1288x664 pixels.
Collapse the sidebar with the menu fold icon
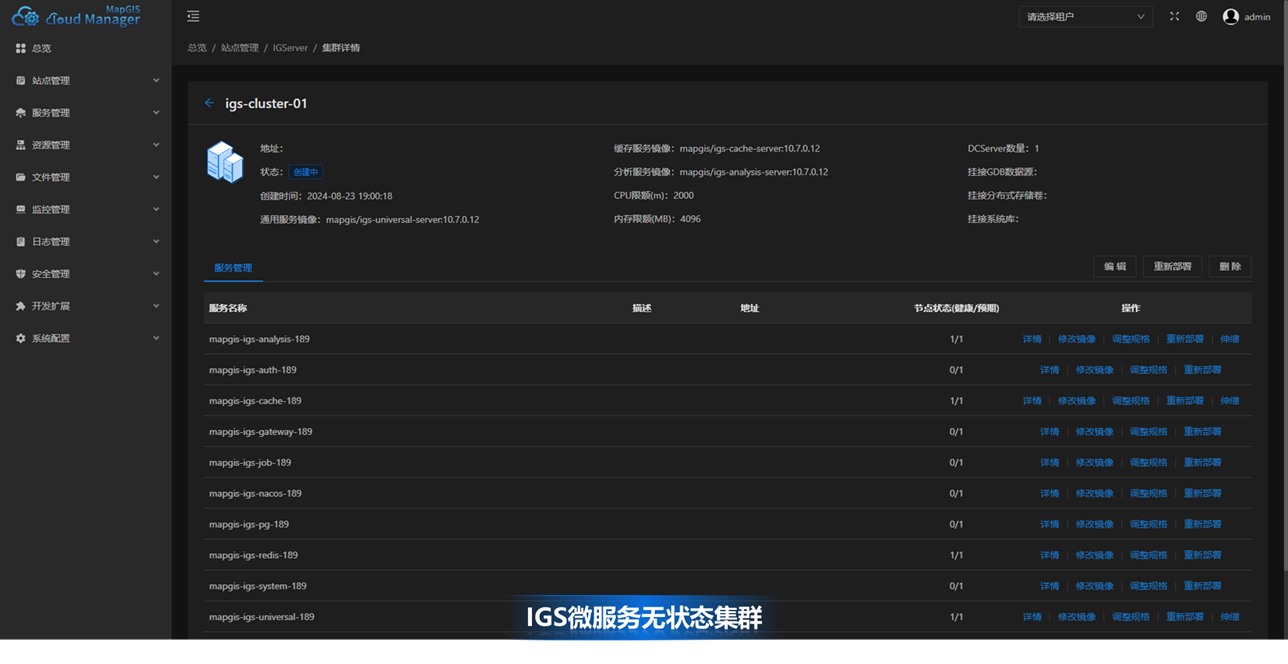pyautogui.click(x=193, y=16)
